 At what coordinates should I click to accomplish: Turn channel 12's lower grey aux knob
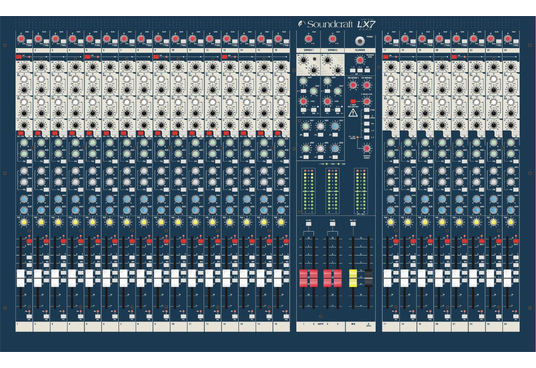tap(213, 182)
